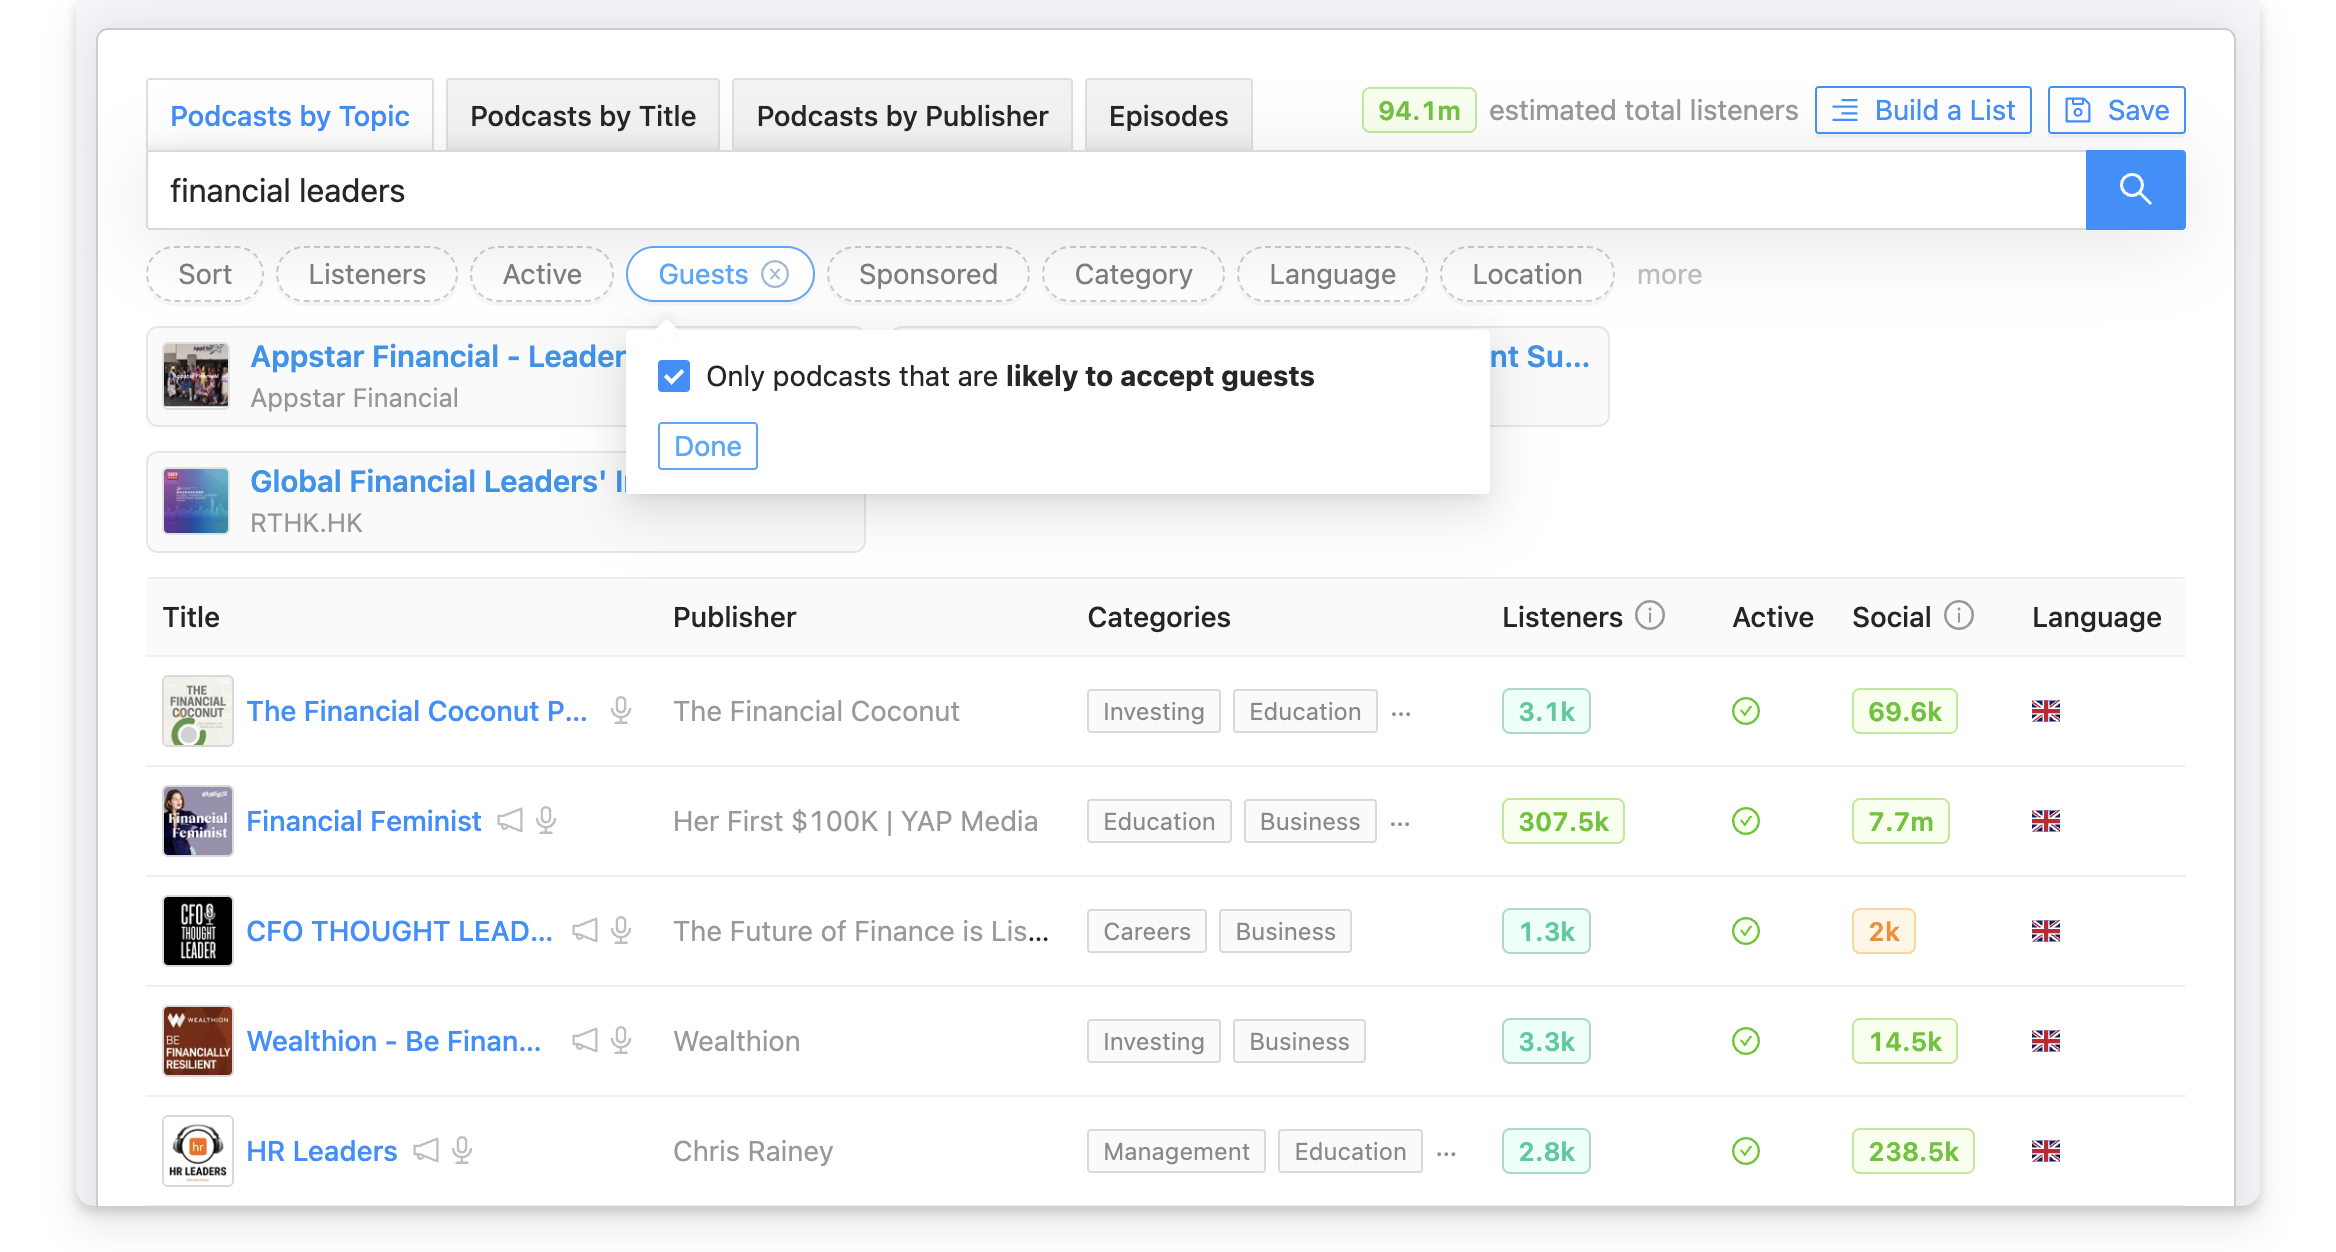Image resolution: width=2336 pixels, height=1252 pixels.
Task: Open Appstar Financial suggestion card title
Action: [x=438, y=356]
